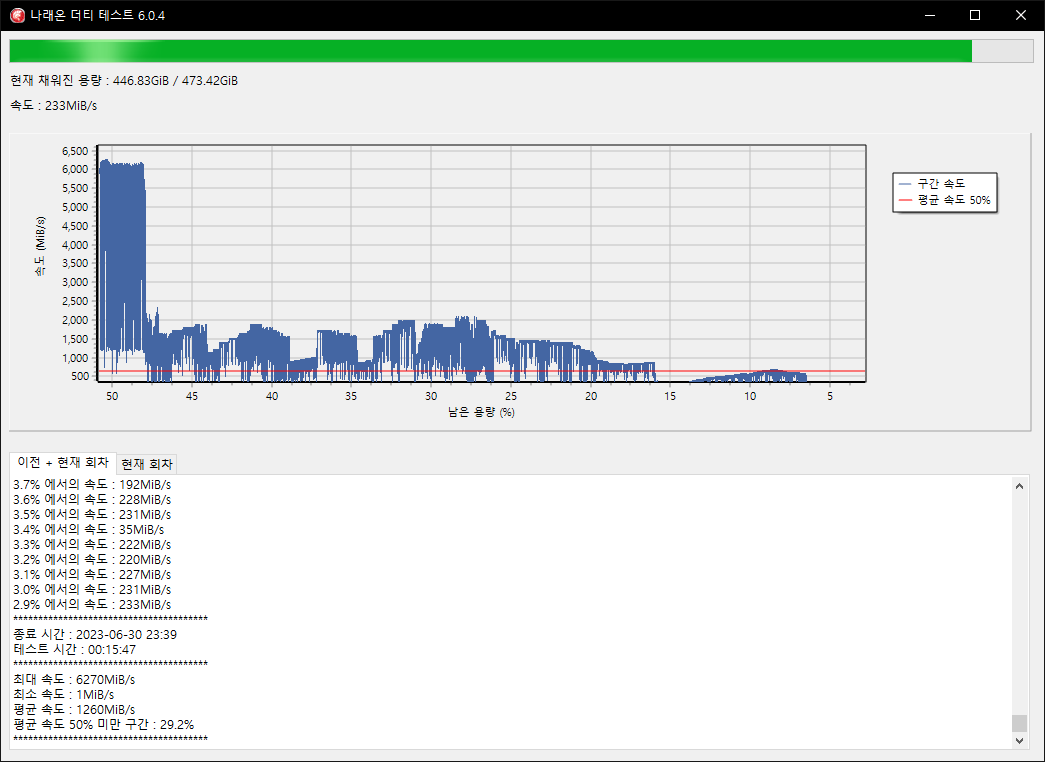
Task: Select the '이전 + 현재 회차' tab
Action: click(63, 463)
